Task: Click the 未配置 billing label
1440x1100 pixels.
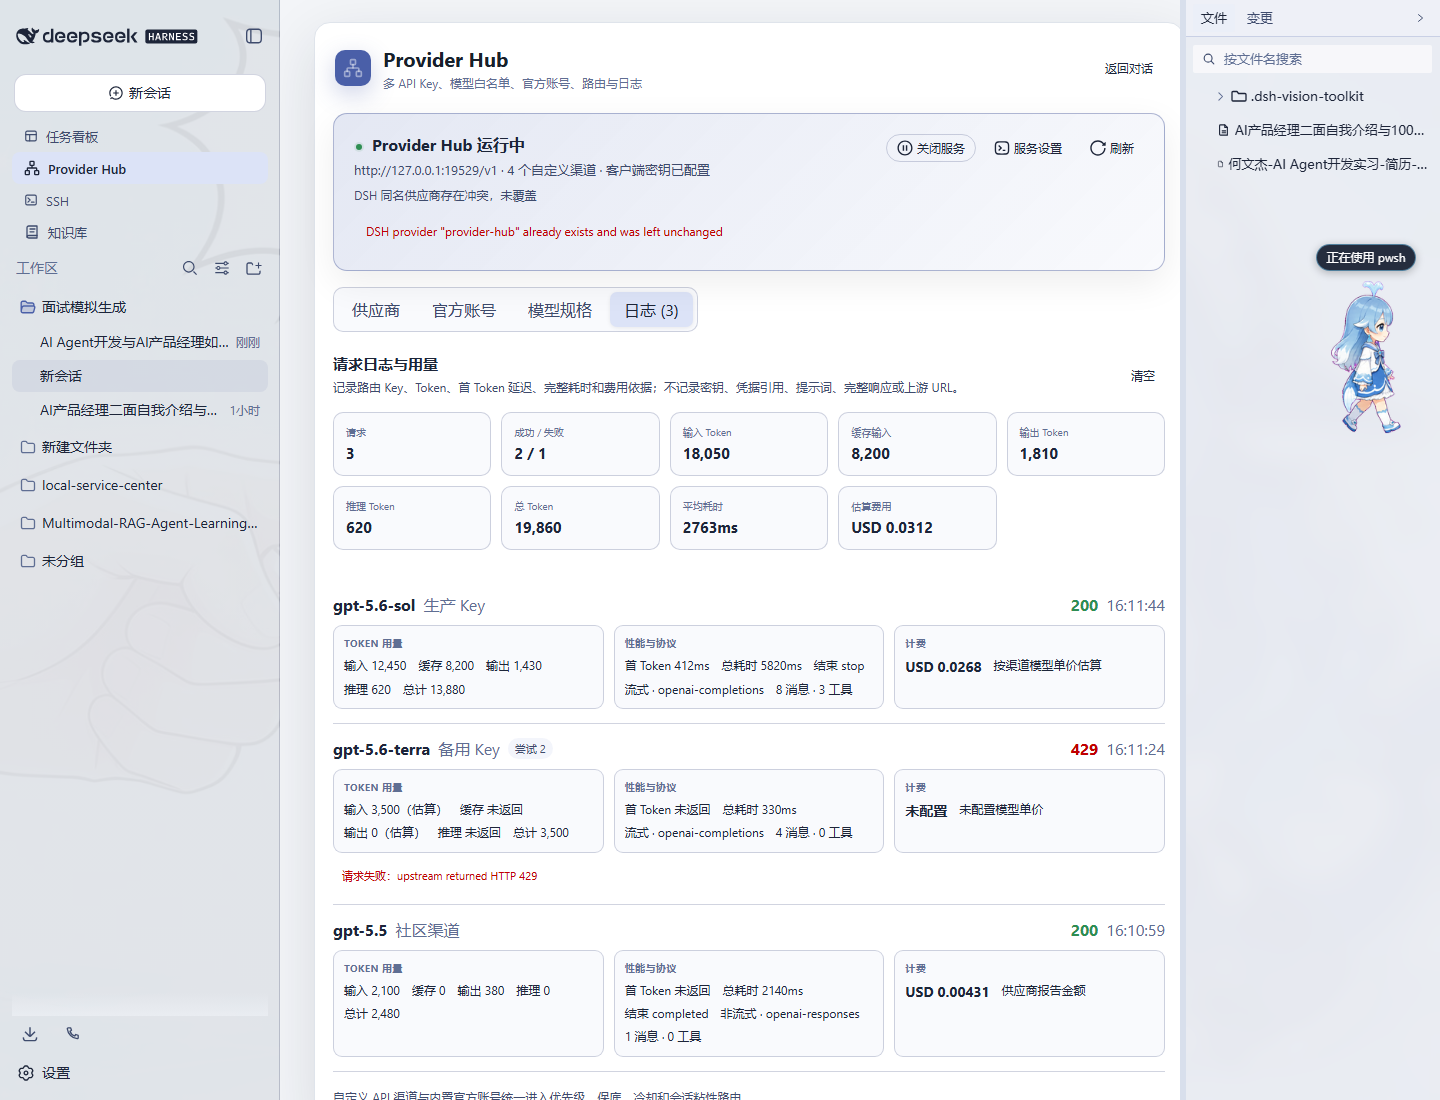Action: 926,811
